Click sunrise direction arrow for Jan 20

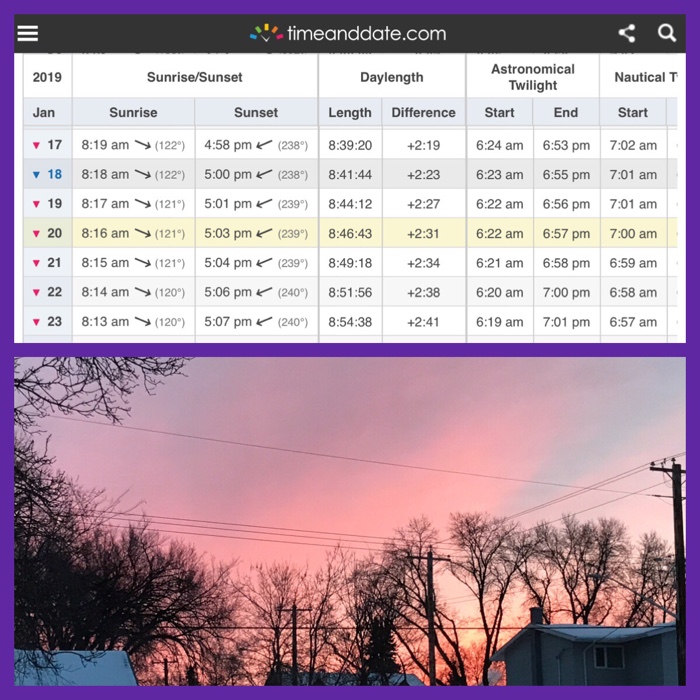(143, 234)
